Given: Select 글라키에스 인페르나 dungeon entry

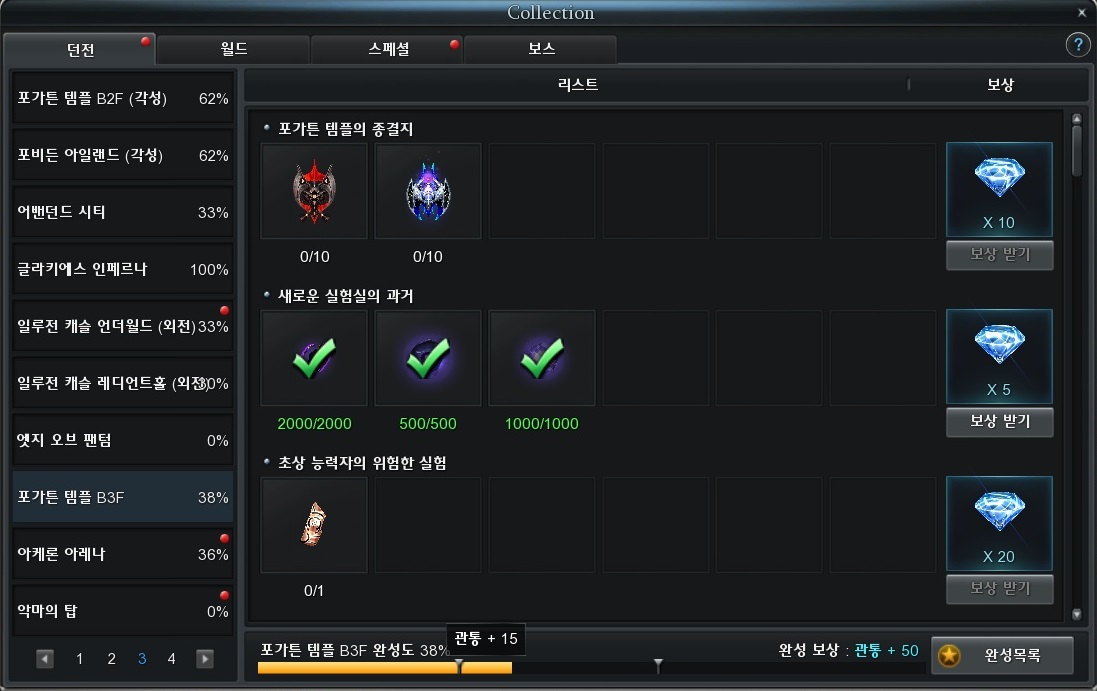Looking at the screenshot, I should click(x=123, y=269).
